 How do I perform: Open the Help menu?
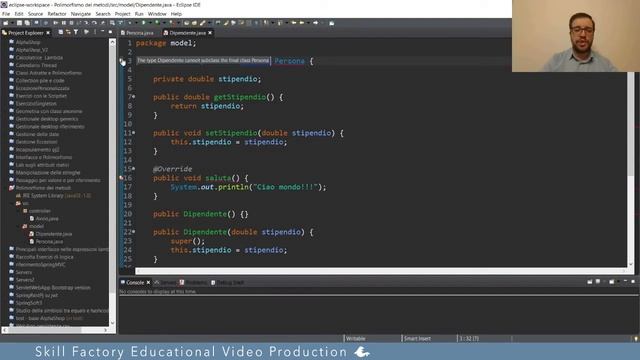pos(176,14)
